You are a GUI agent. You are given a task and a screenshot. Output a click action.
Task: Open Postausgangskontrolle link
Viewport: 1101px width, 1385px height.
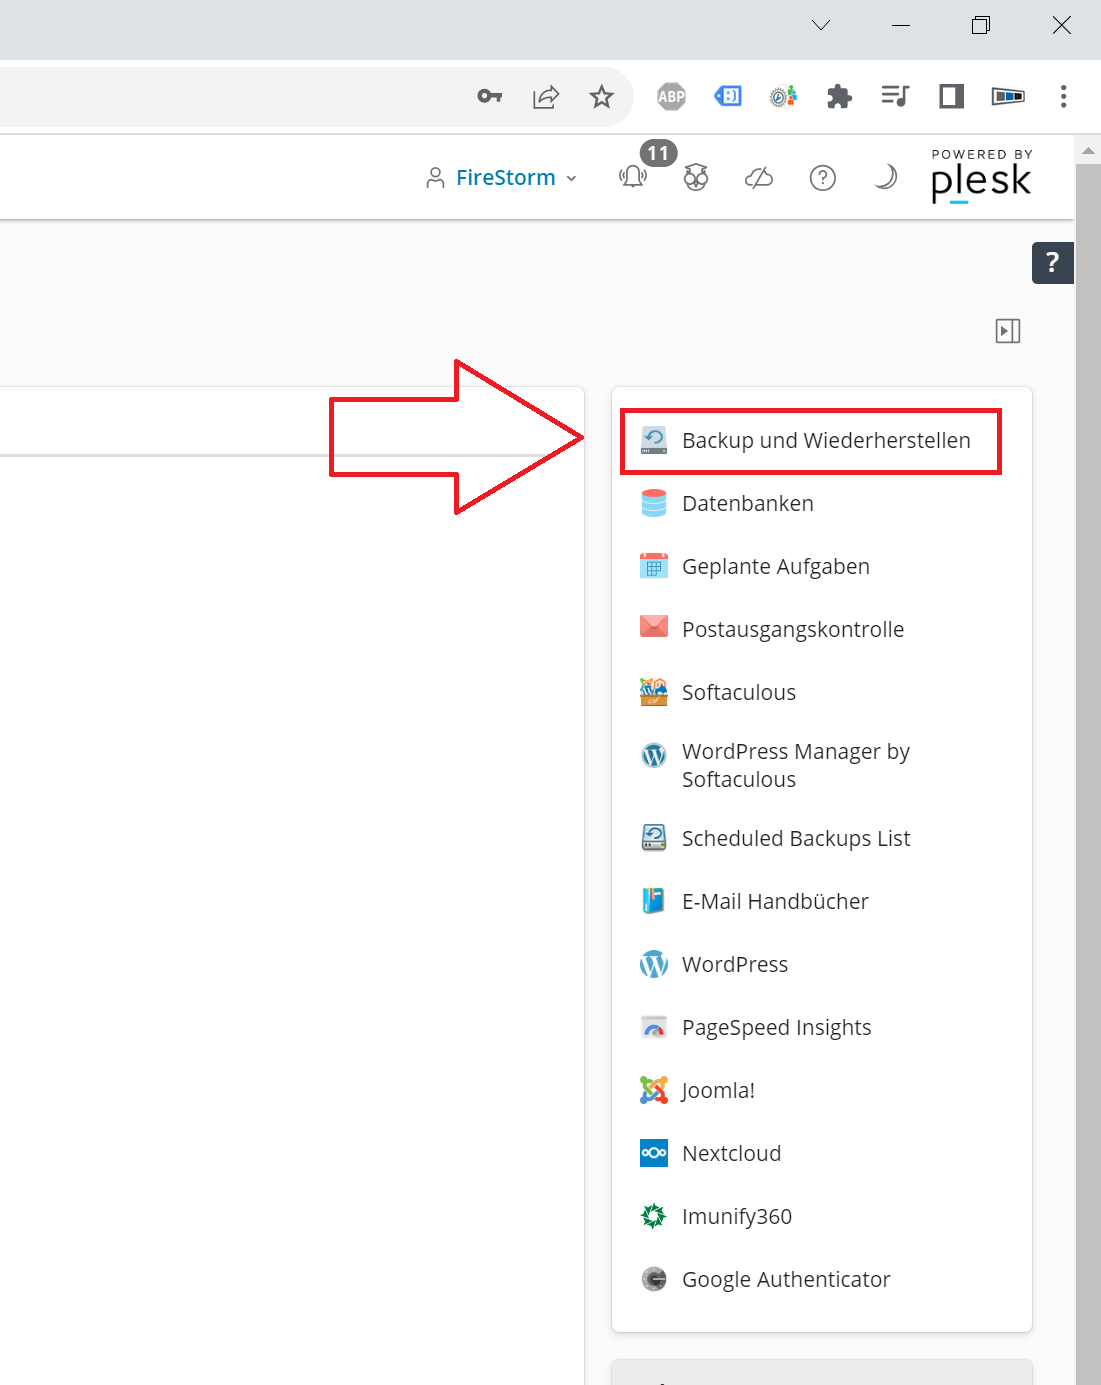[793, 630]
